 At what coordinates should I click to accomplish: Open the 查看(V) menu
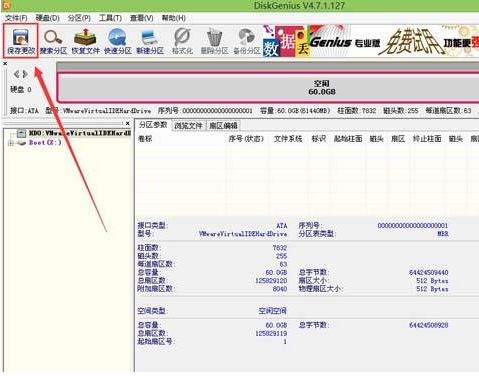coord(142,18)
